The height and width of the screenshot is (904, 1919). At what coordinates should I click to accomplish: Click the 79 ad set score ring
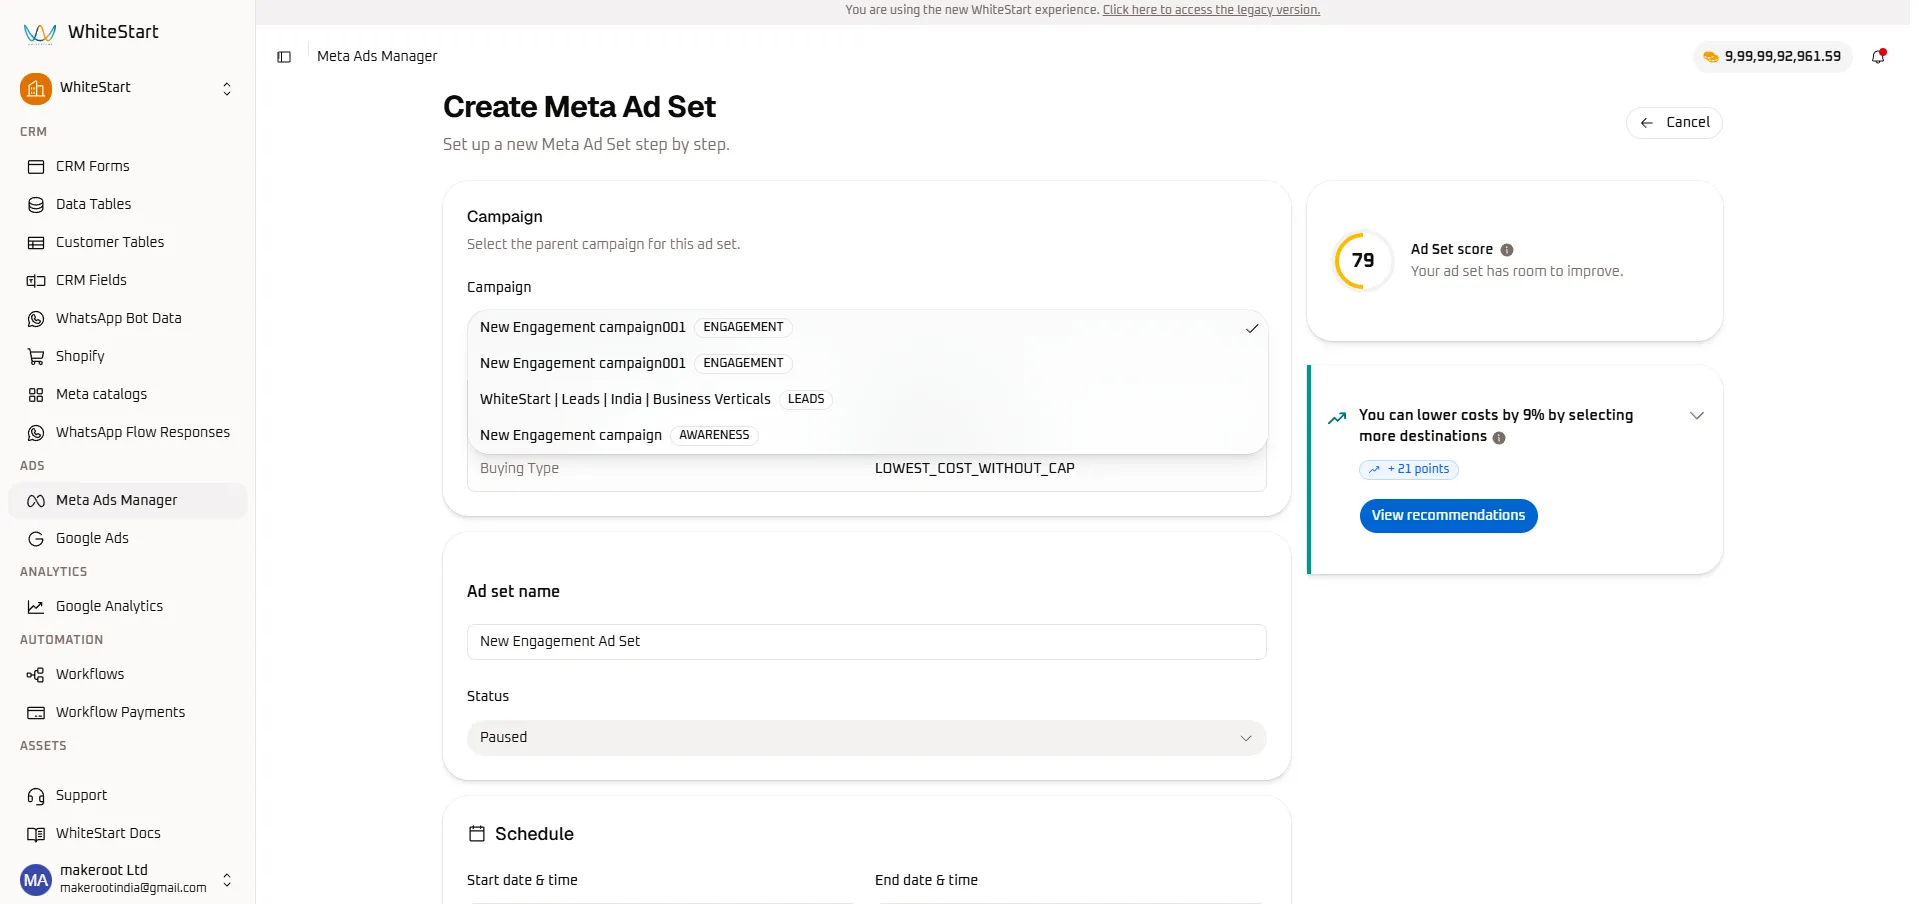pos(1363,261)
